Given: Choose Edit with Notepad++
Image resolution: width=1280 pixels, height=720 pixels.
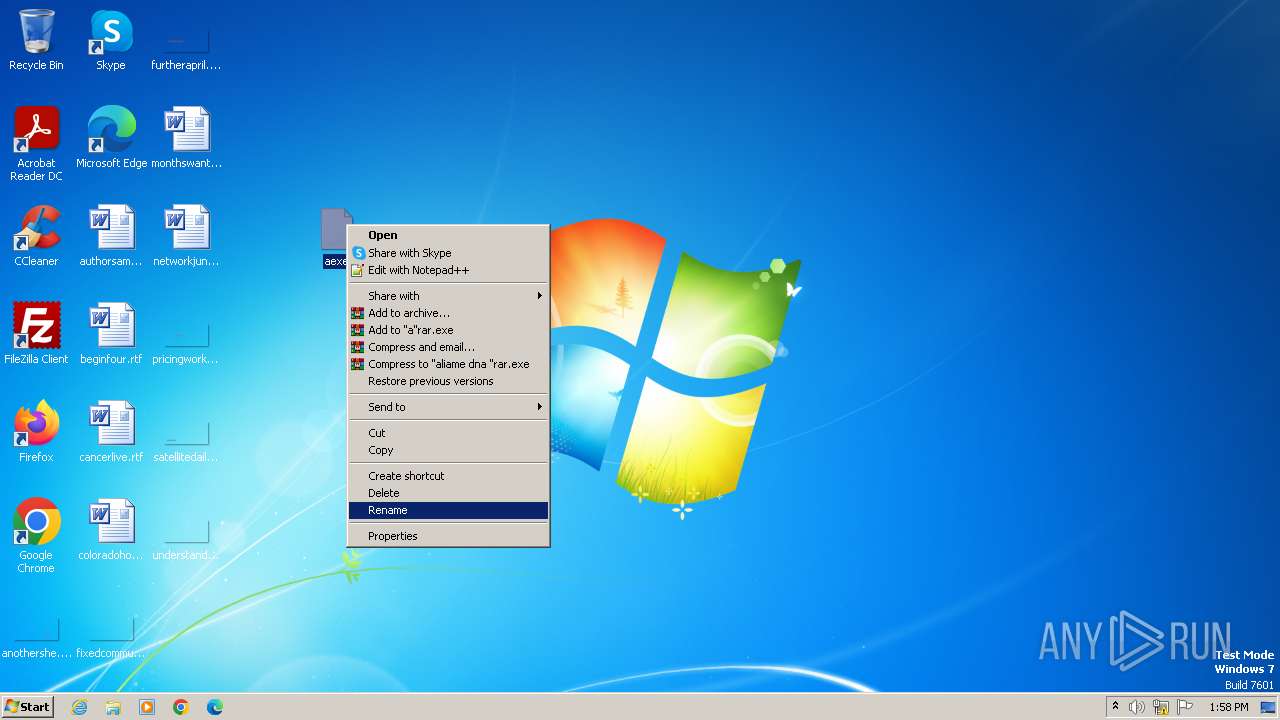Looking at the screenshot, I should (x=448, y=270).
